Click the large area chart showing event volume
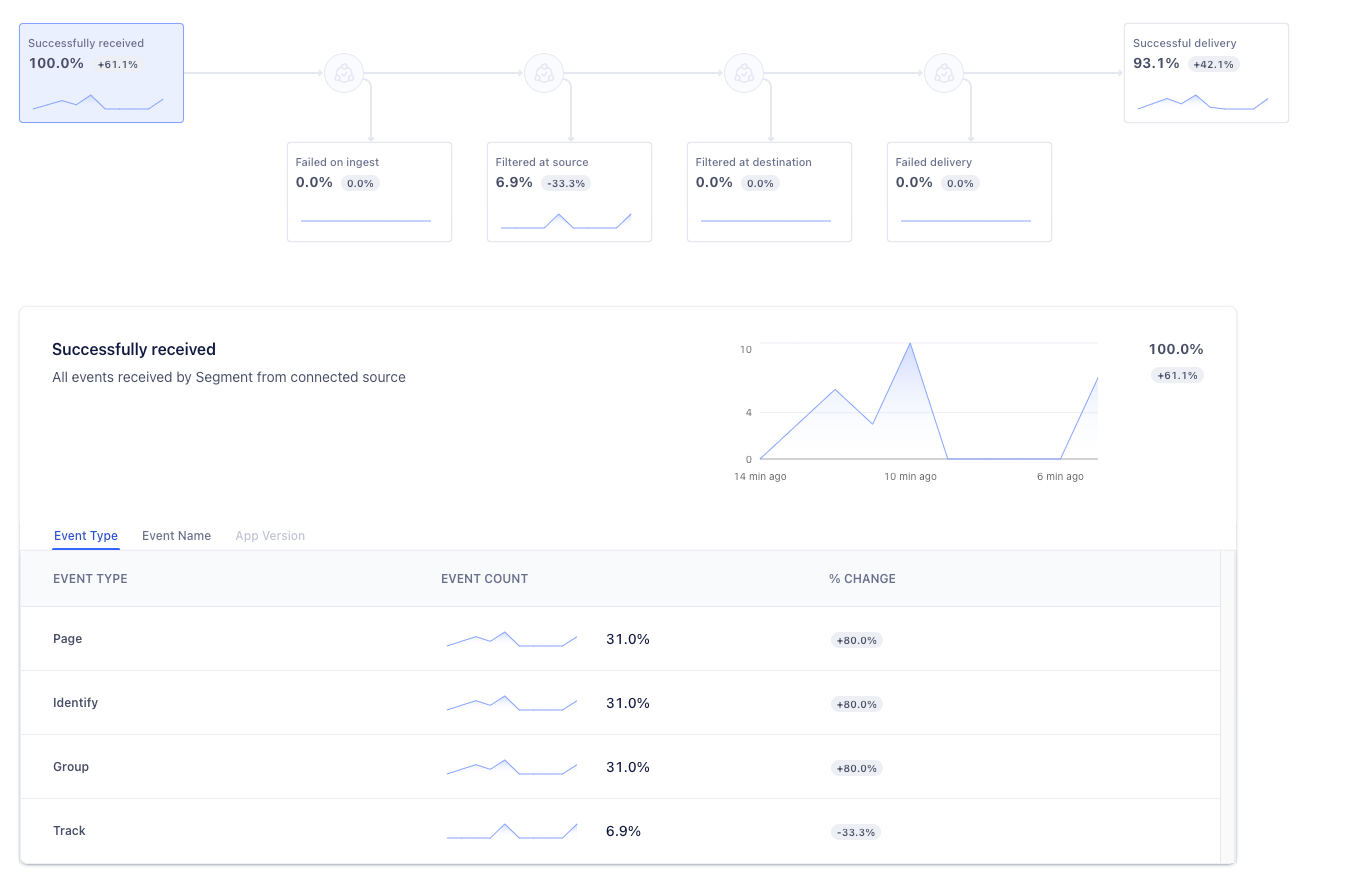 pos(925,405)
